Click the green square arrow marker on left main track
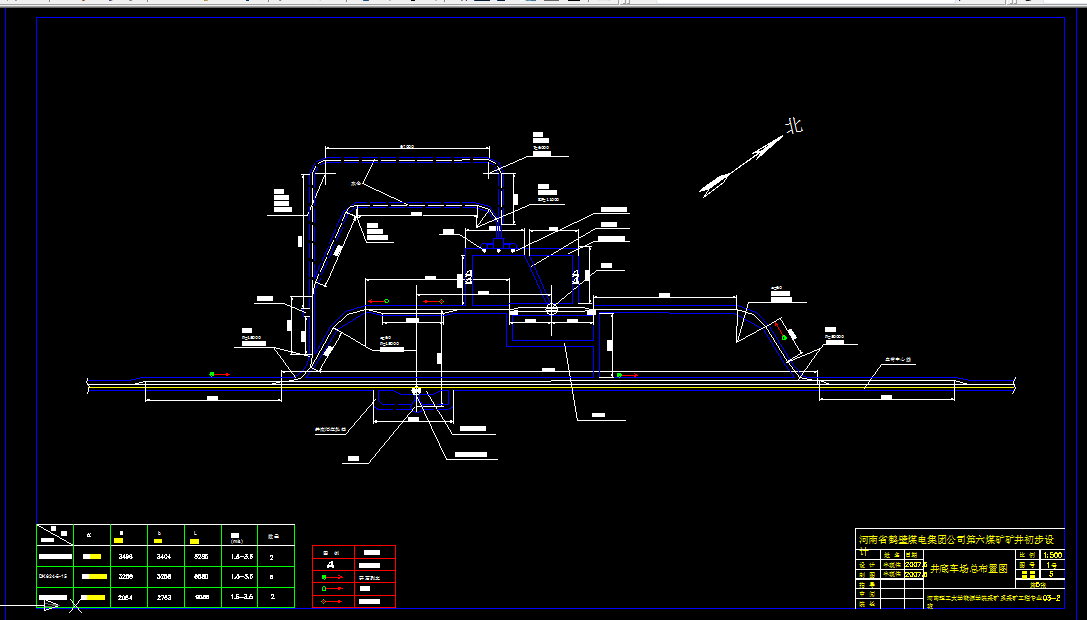 pos(219,374)
